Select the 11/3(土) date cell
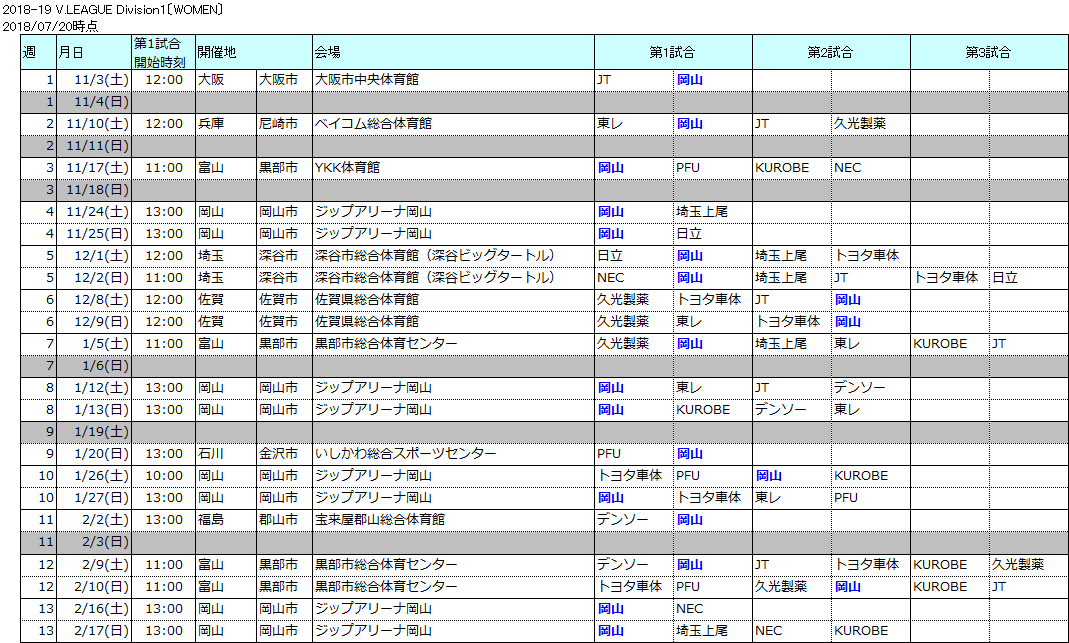1069x643 pixels. coord(101,80)
